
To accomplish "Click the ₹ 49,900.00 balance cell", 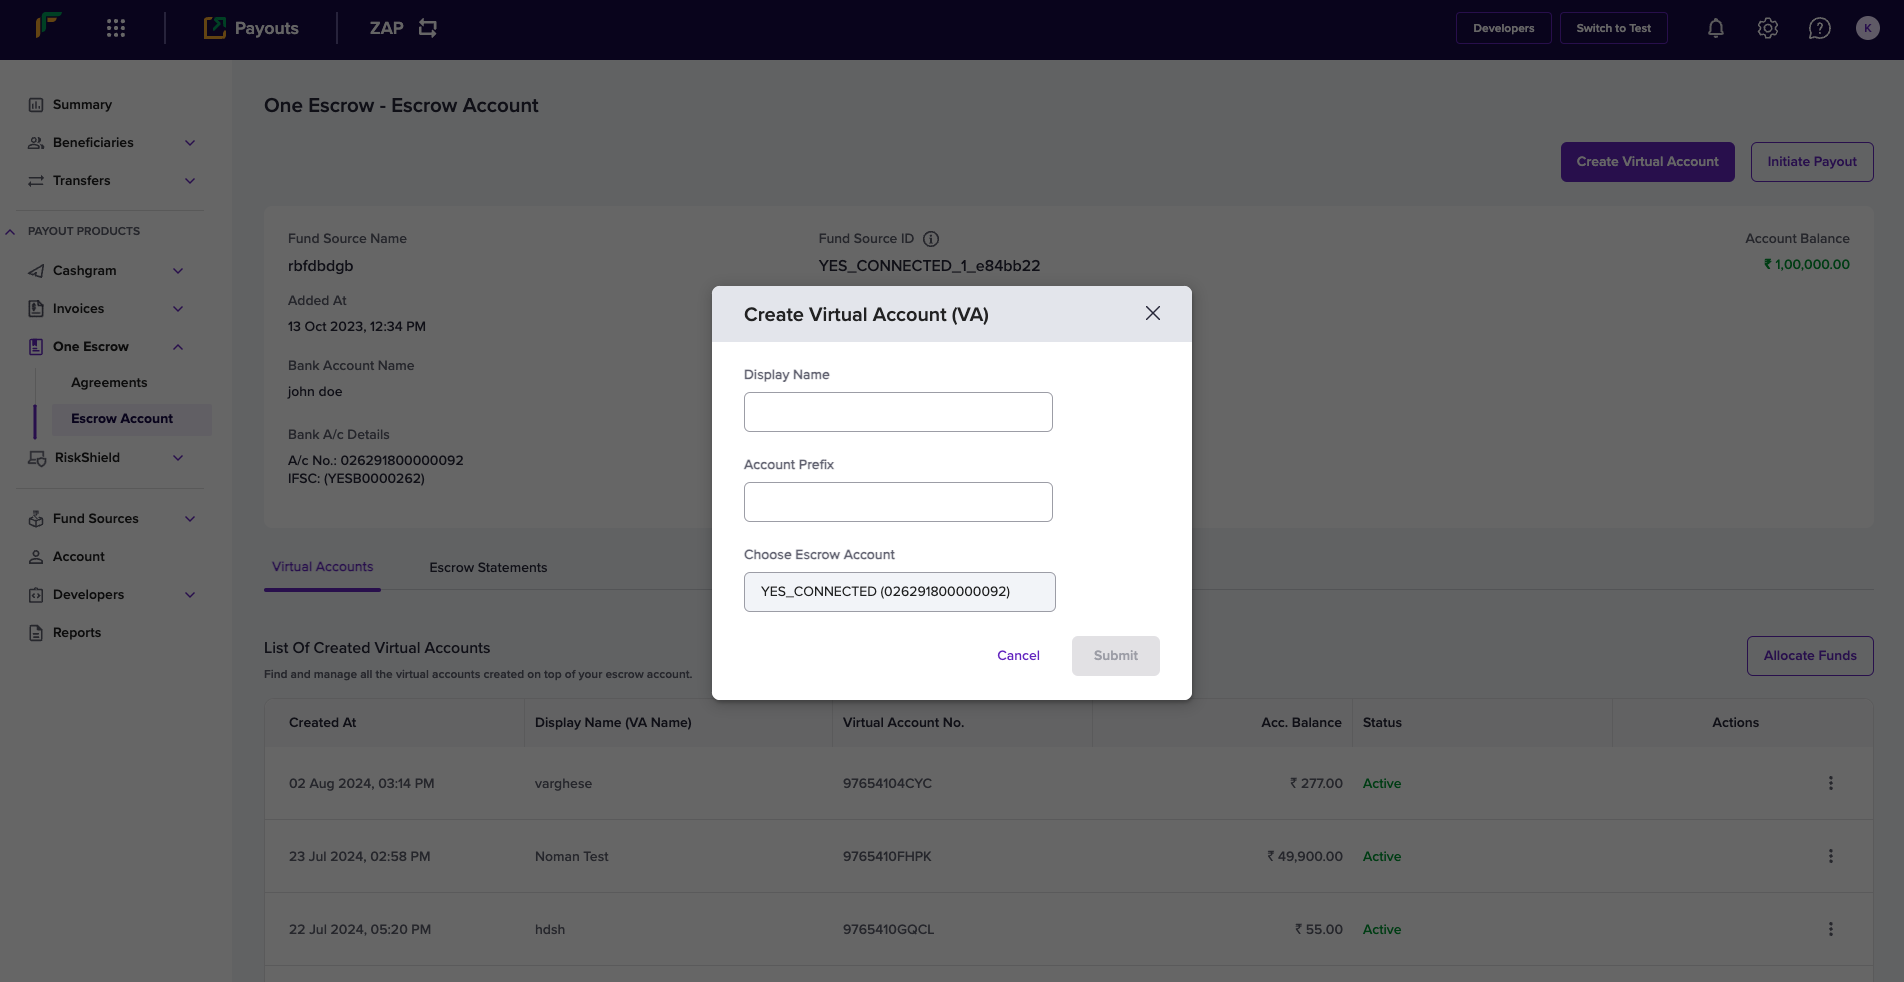I will coord(1305,857).
